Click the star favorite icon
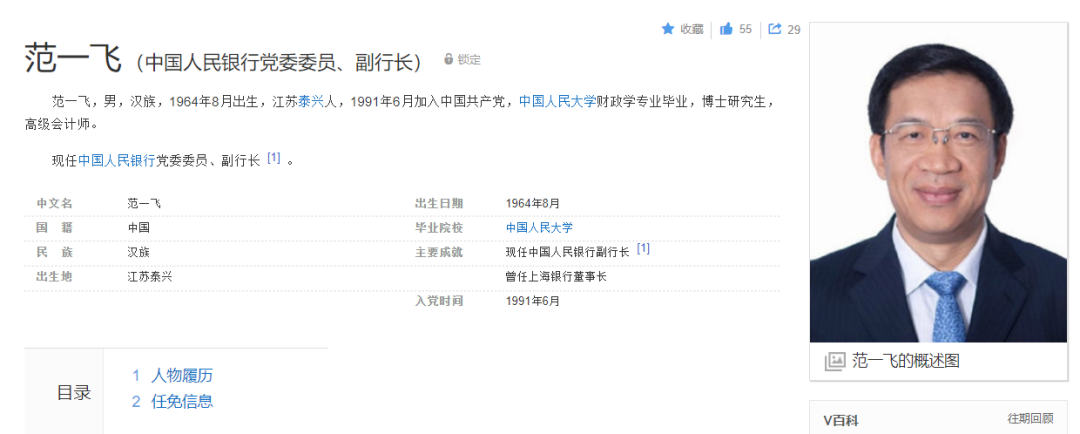 [x=667, y=29]
